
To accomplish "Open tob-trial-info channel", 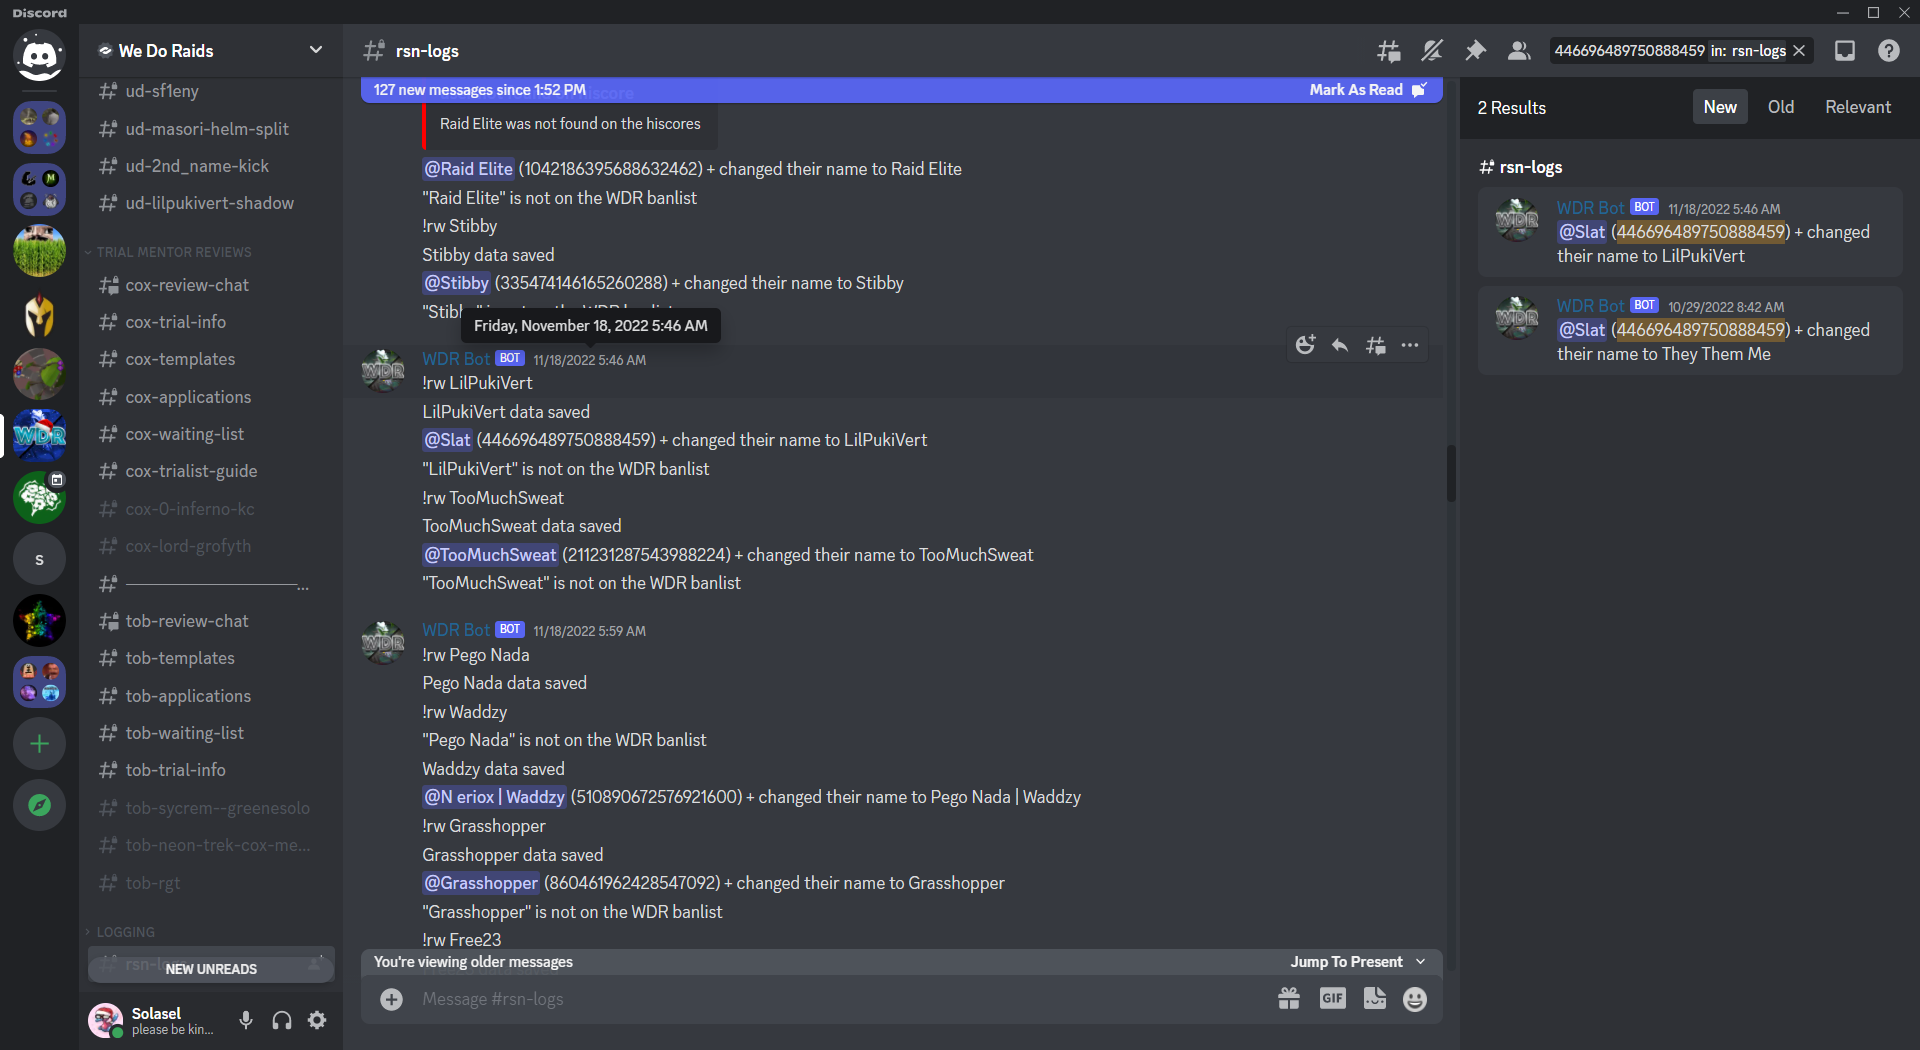I will (x=211, y=770).
